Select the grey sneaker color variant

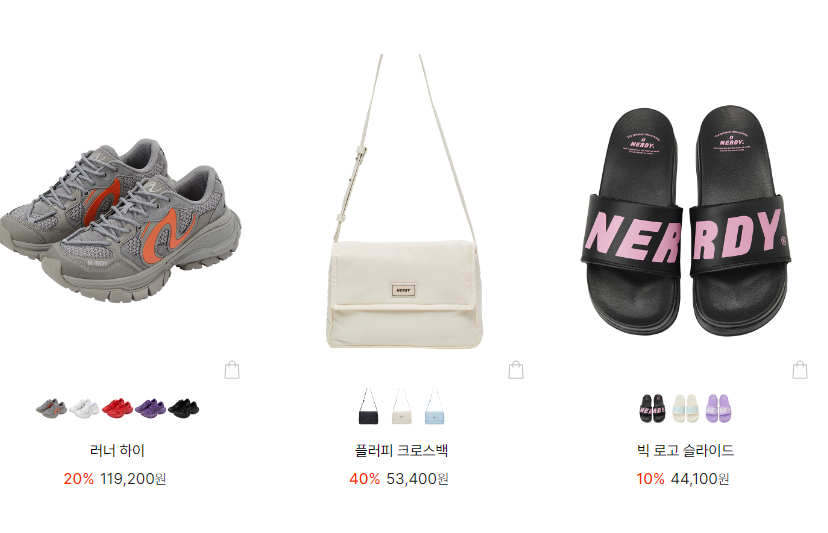click(x=51, y=408)
